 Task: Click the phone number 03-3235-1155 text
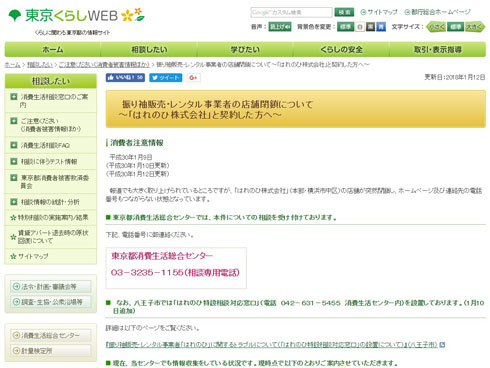[147, 273]
